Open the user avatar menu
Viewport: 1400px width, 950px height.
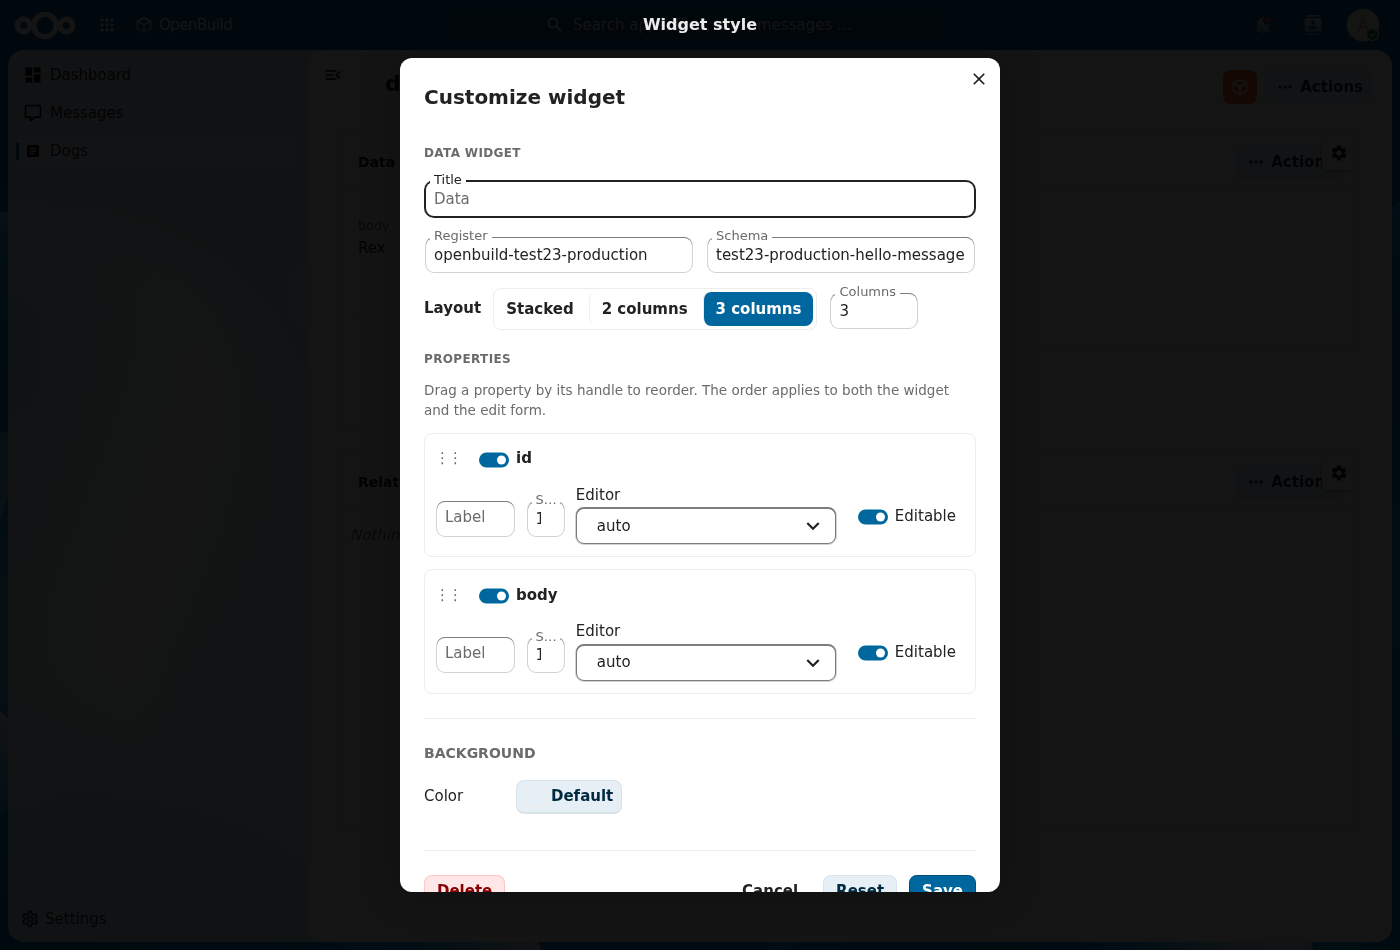[1363, 25]
